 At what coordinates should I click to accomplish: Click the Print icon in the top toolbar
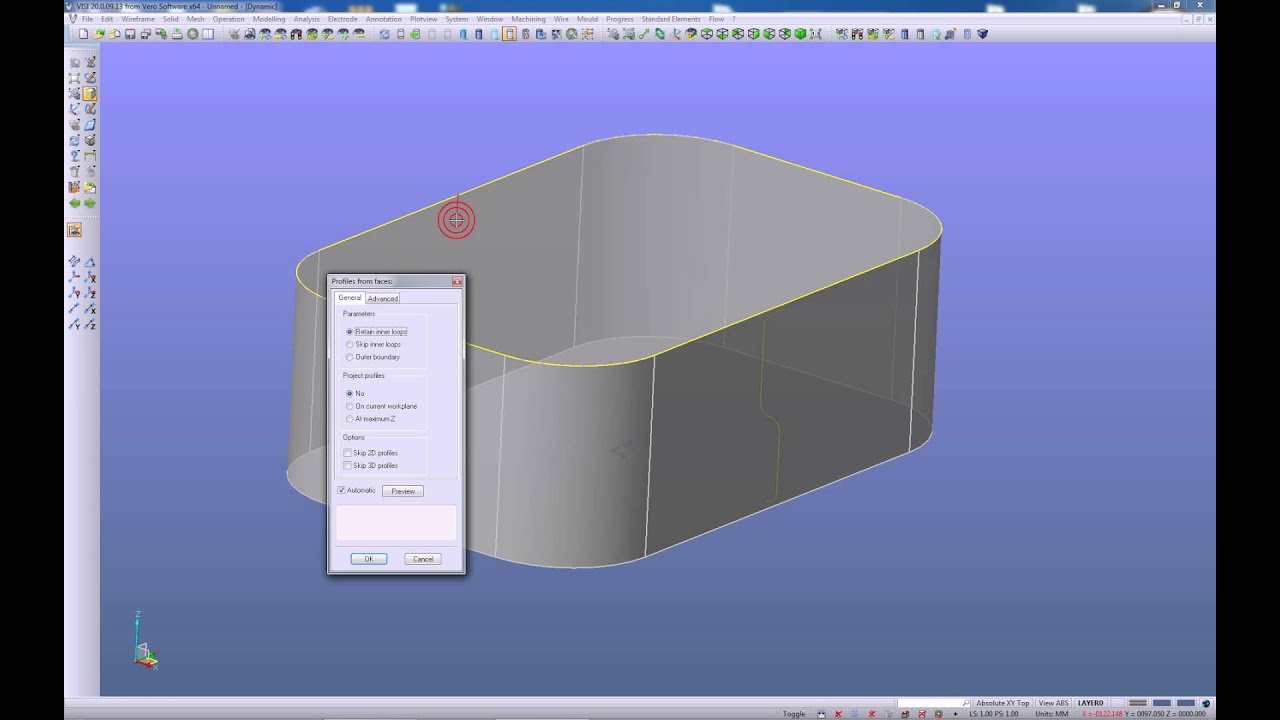(x=177, y=34)
